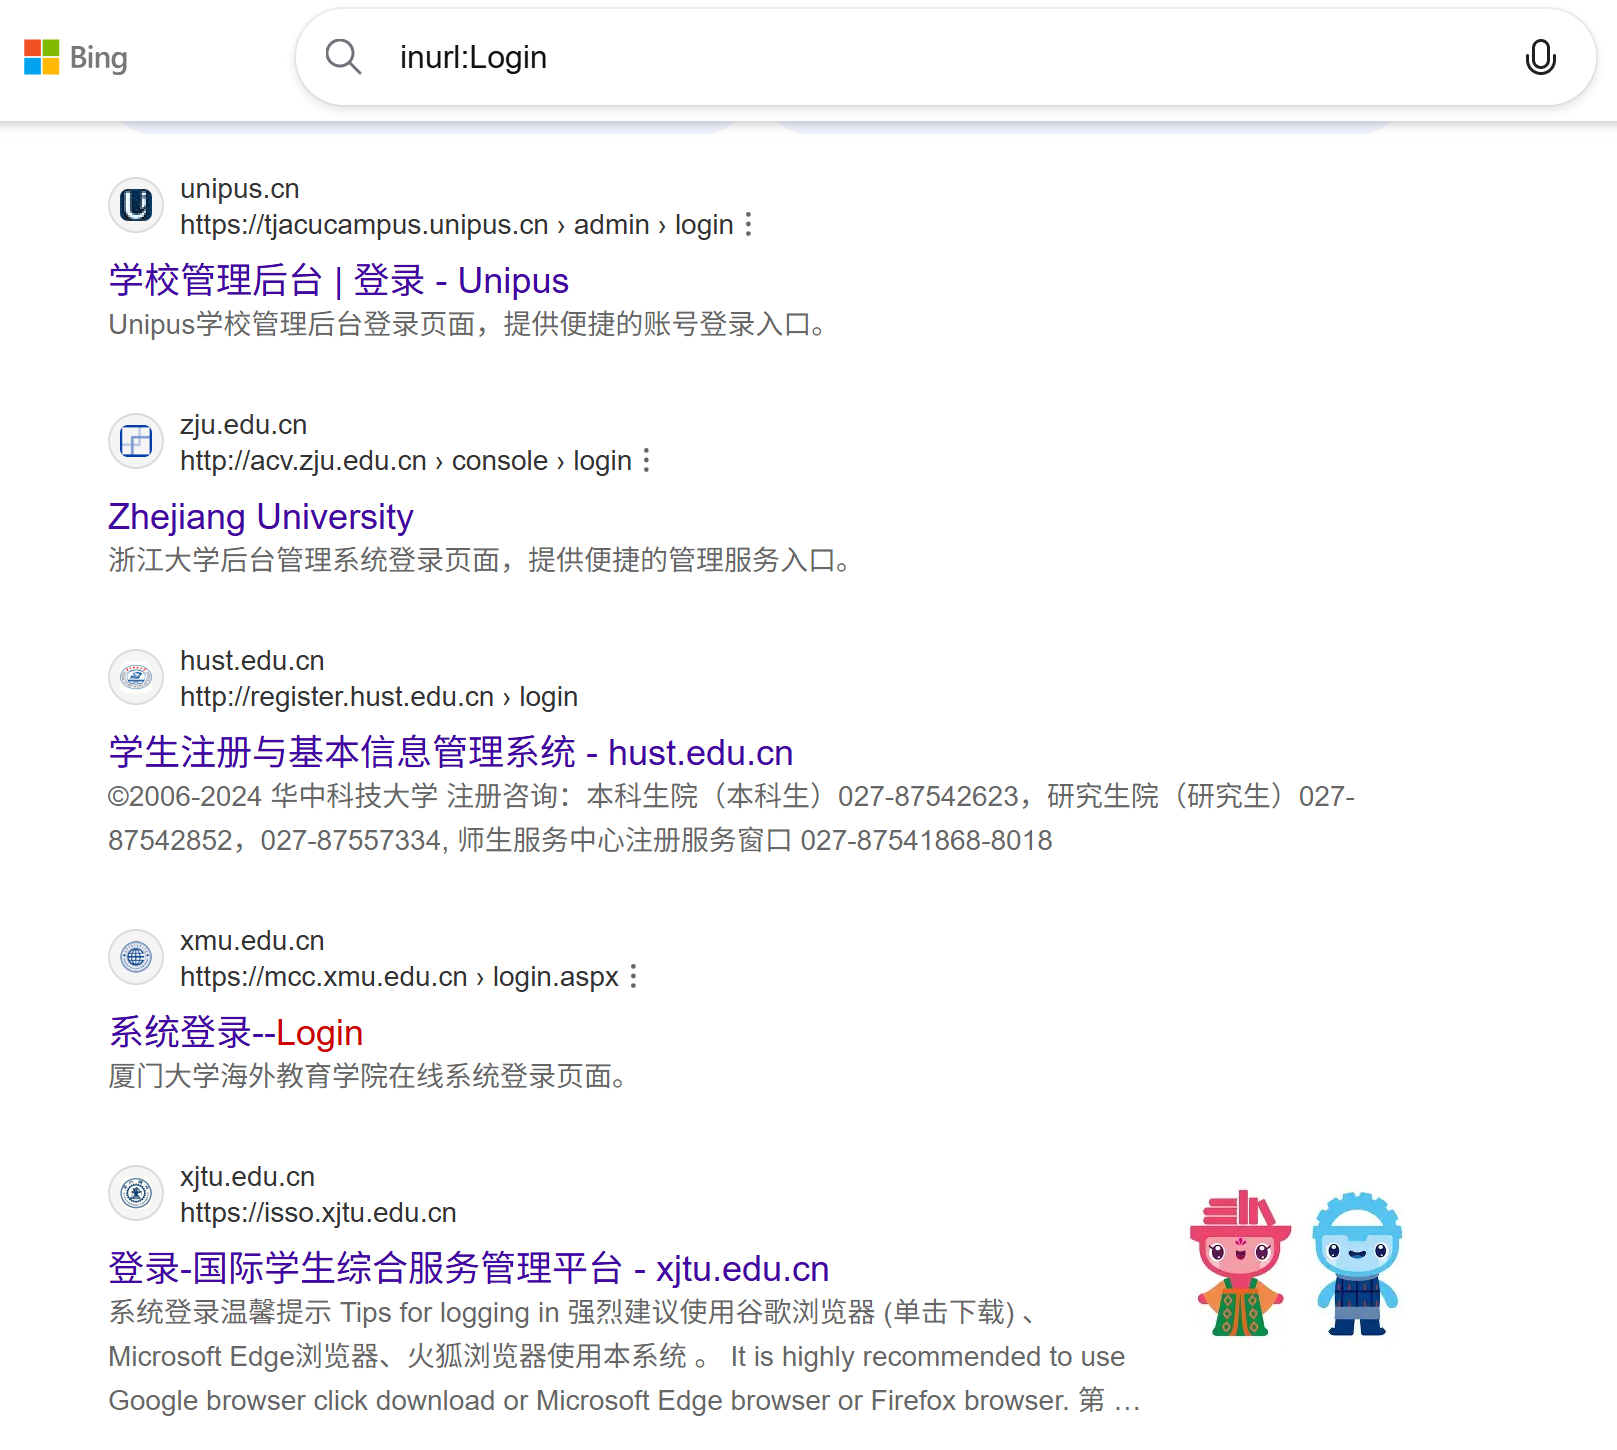Open options menu for the xmu.edu.cn result
This screenshot has height=1450, width=1617.
tap(634, 976)
